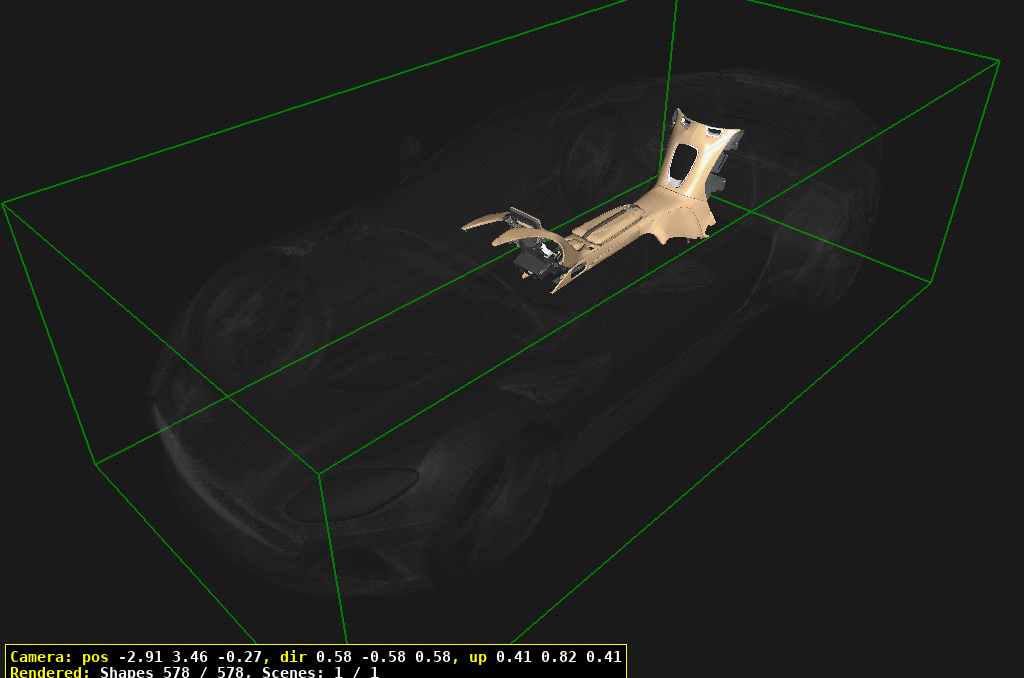This screenshot has height=678, width=1024.
Task: Click the small slot atop the bulkhead panel
Action: (712, 131)
